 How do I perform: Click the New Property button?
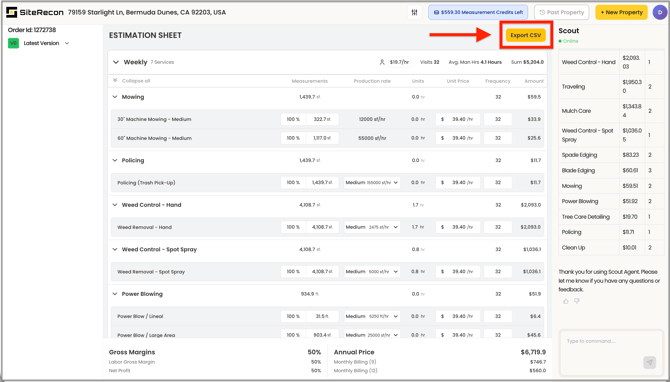(x=621, y=12)
